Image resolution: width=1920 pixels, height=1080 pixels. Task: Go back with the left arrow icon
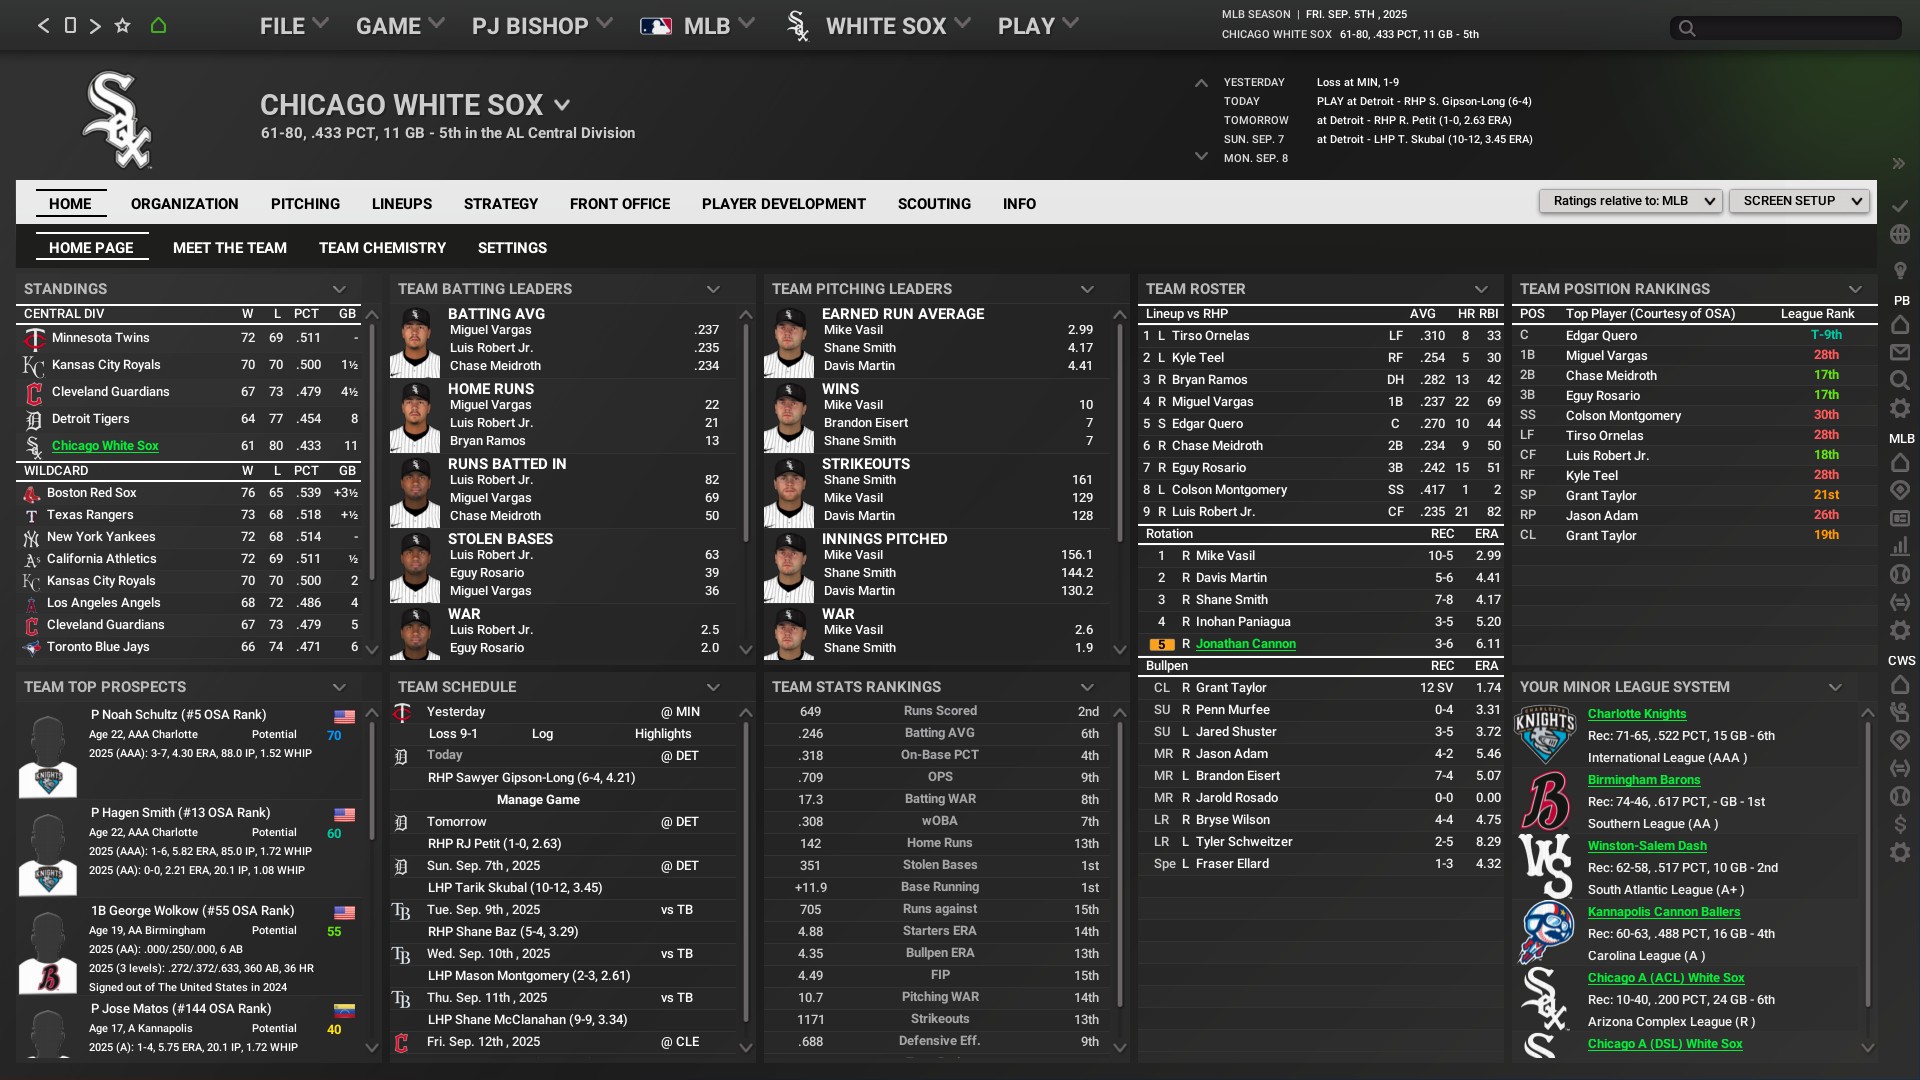click(43, 26)
